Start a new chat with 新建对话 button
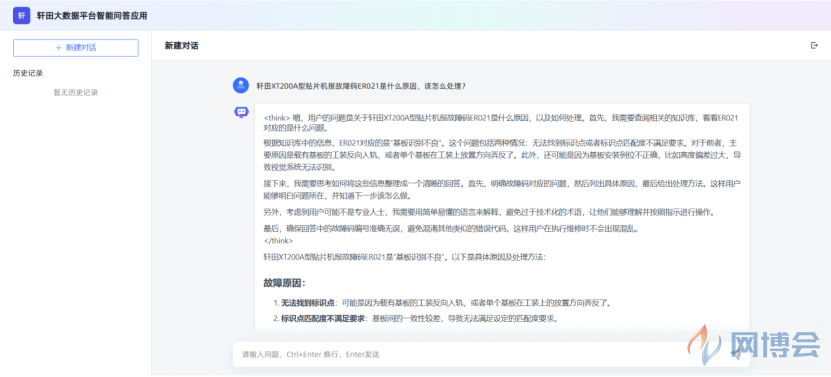 pos(76,48)
